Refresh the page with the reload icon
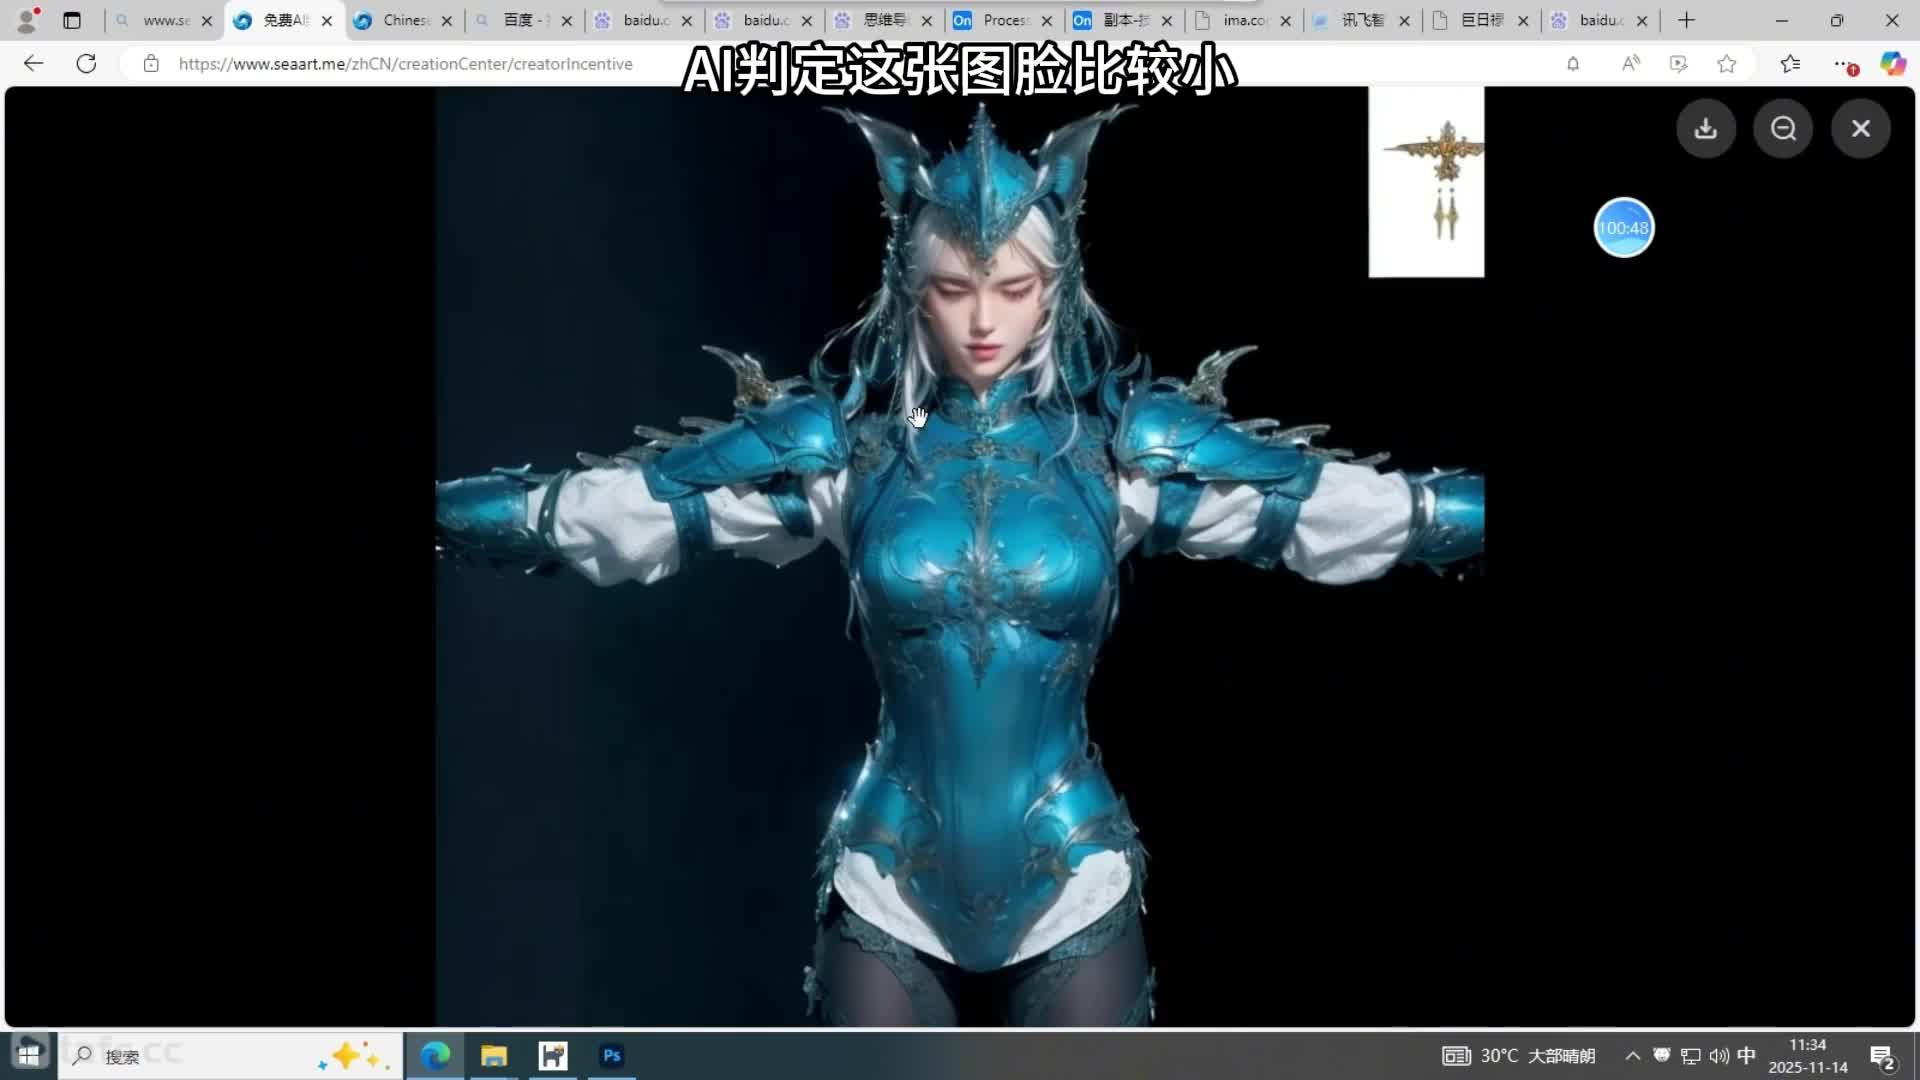The width and height of the screenshot is (1920, 1080). click(x=87, y=64)
